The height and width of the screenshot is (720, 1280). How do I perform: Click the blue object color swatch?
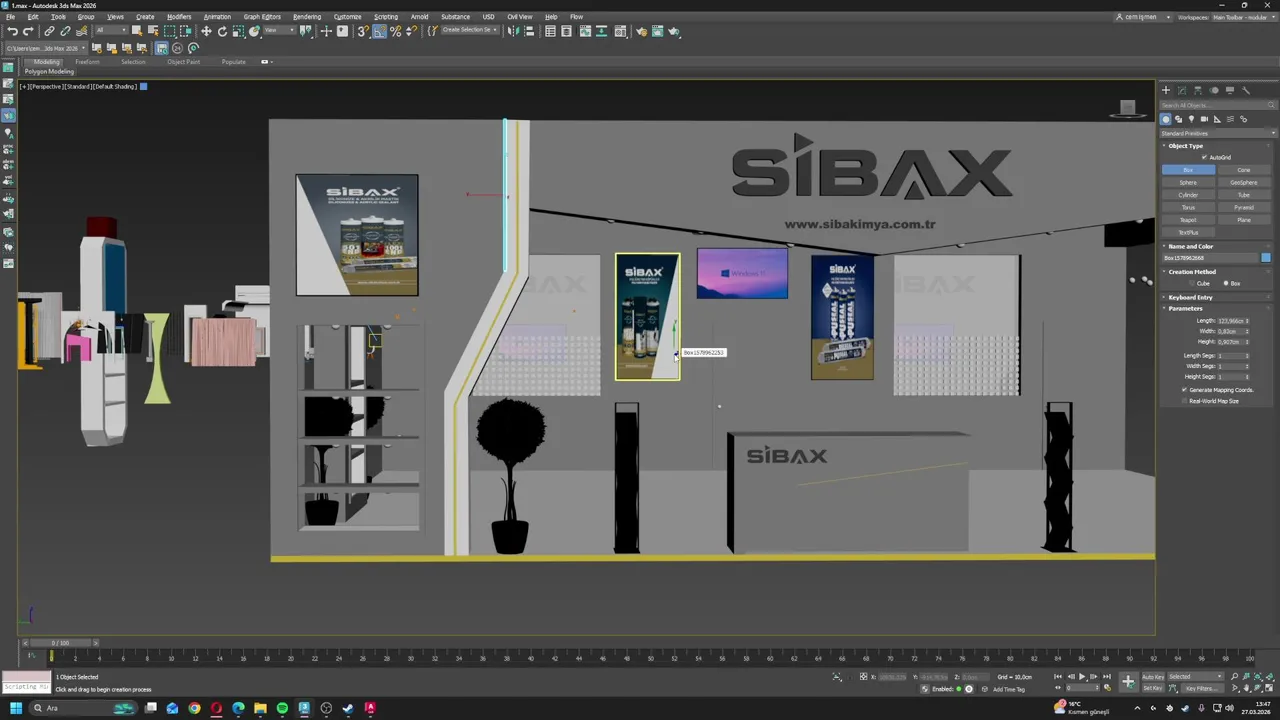coord(1265,258)
